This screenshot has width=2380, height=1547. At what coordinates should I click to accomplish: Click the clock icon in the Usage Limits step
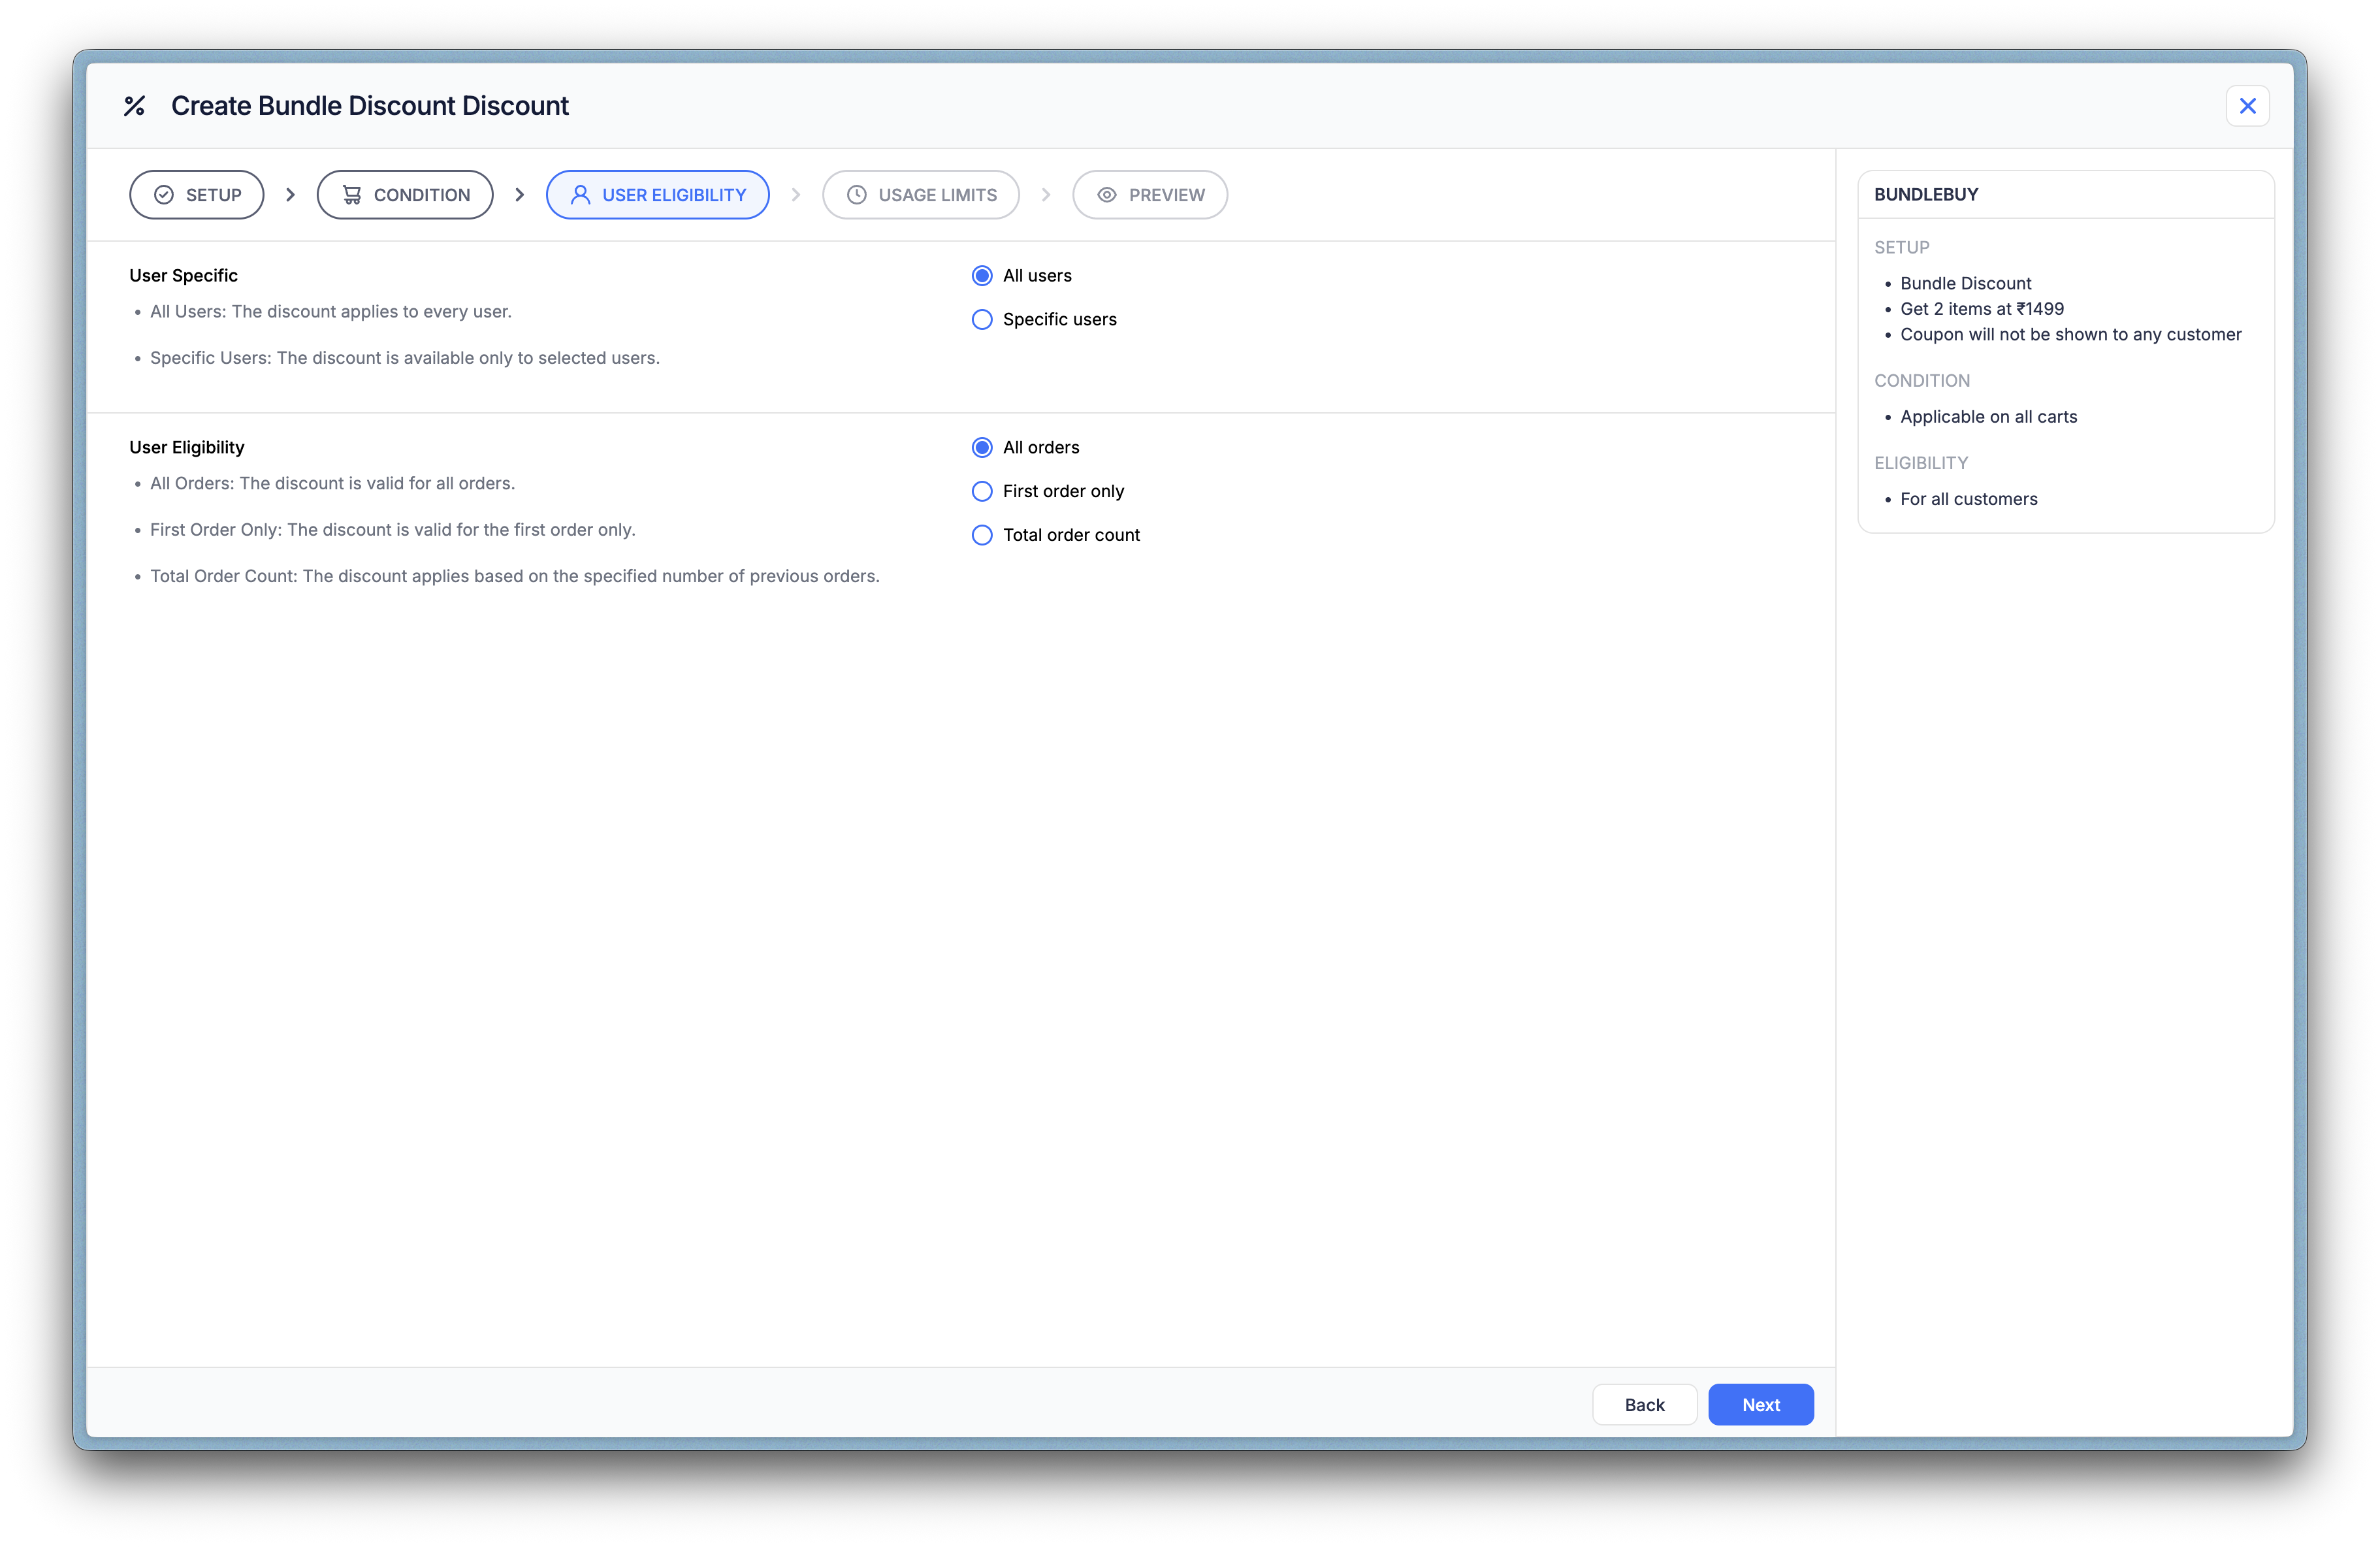[x=857, y=195]
